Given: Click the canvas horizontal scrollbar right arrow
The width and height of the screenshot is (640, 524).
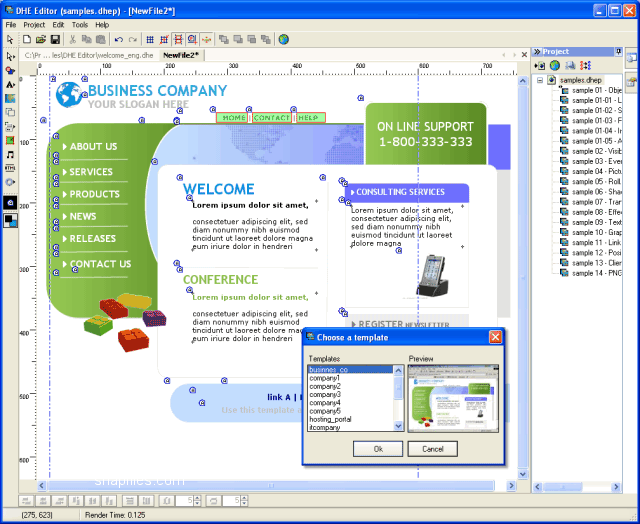Looking at the screenshot, I should click(511, 486).
